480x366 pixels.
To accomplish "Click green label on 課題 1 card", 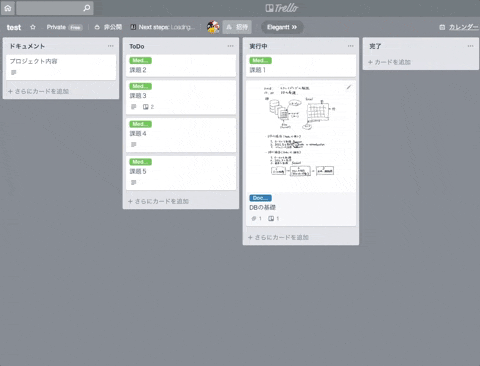I will (x=260, y=60).
